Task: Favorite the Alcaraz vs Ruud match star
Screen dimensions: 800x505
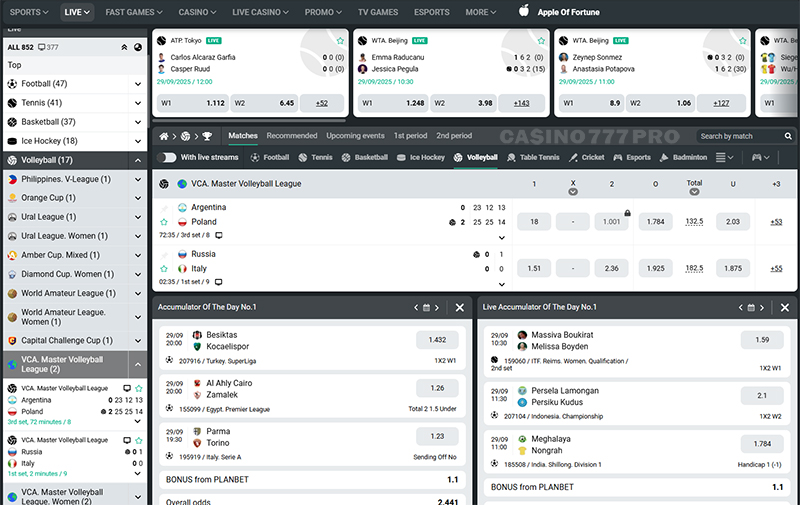Action: coord(340,41)
